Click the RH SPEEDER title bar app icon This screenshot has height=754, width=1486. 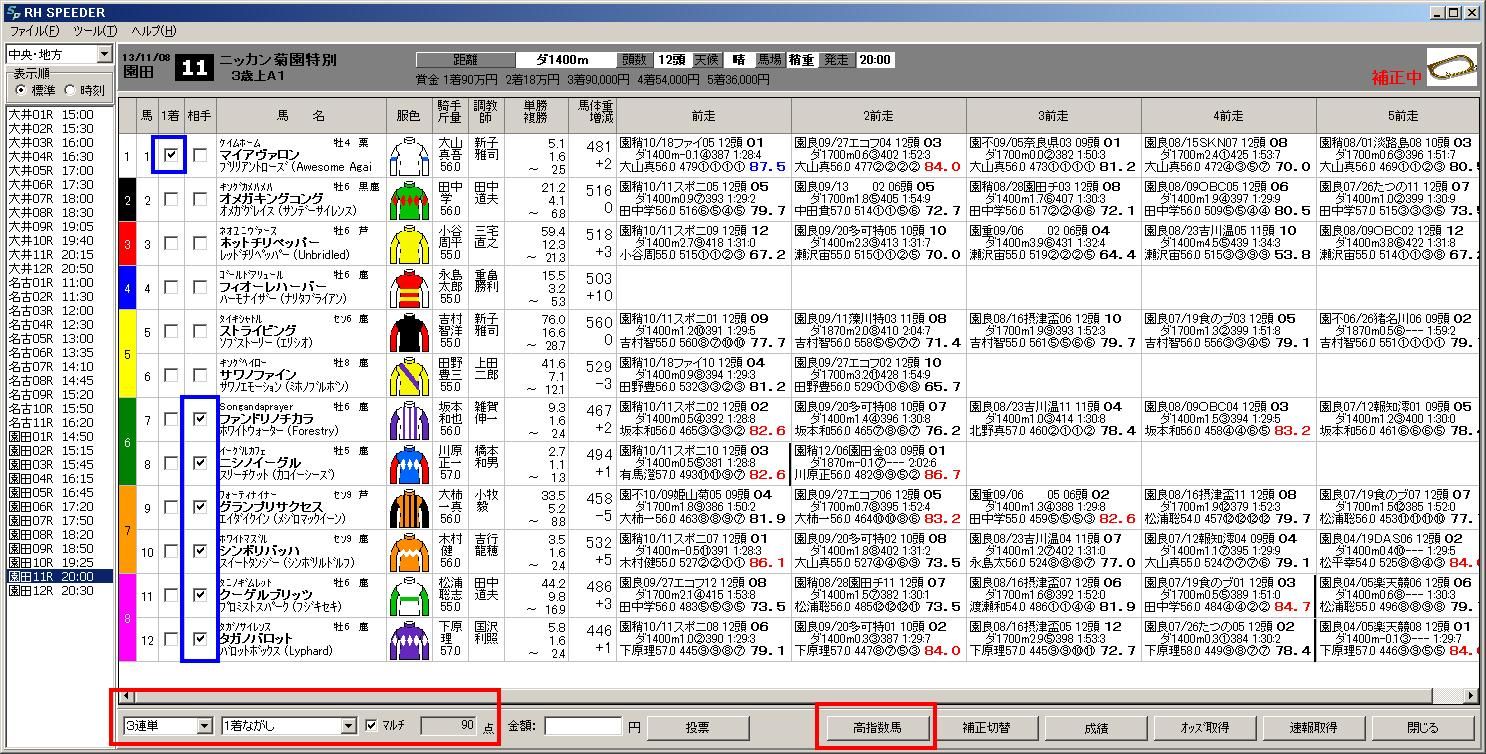click(x=11, y=12)
